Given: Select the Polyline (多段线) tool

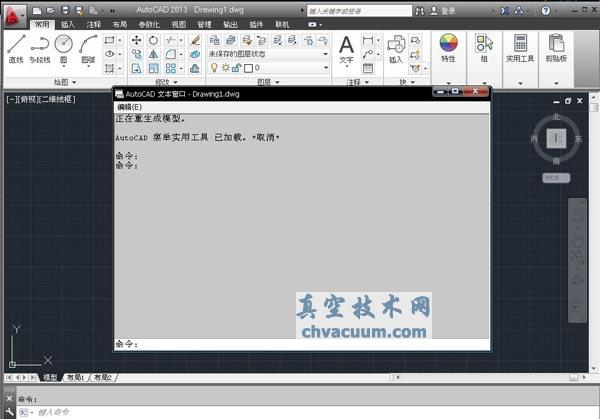Looking at the screenshot, I should click(x=40, y=47).
